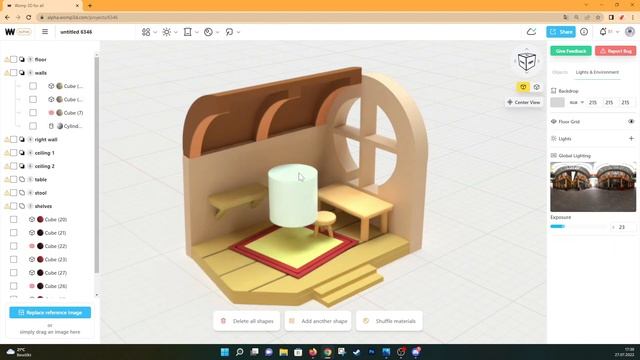This screenshot has height=360, width=640.
Task: Open the user profile avatar
Action: (x=630, y=32)
